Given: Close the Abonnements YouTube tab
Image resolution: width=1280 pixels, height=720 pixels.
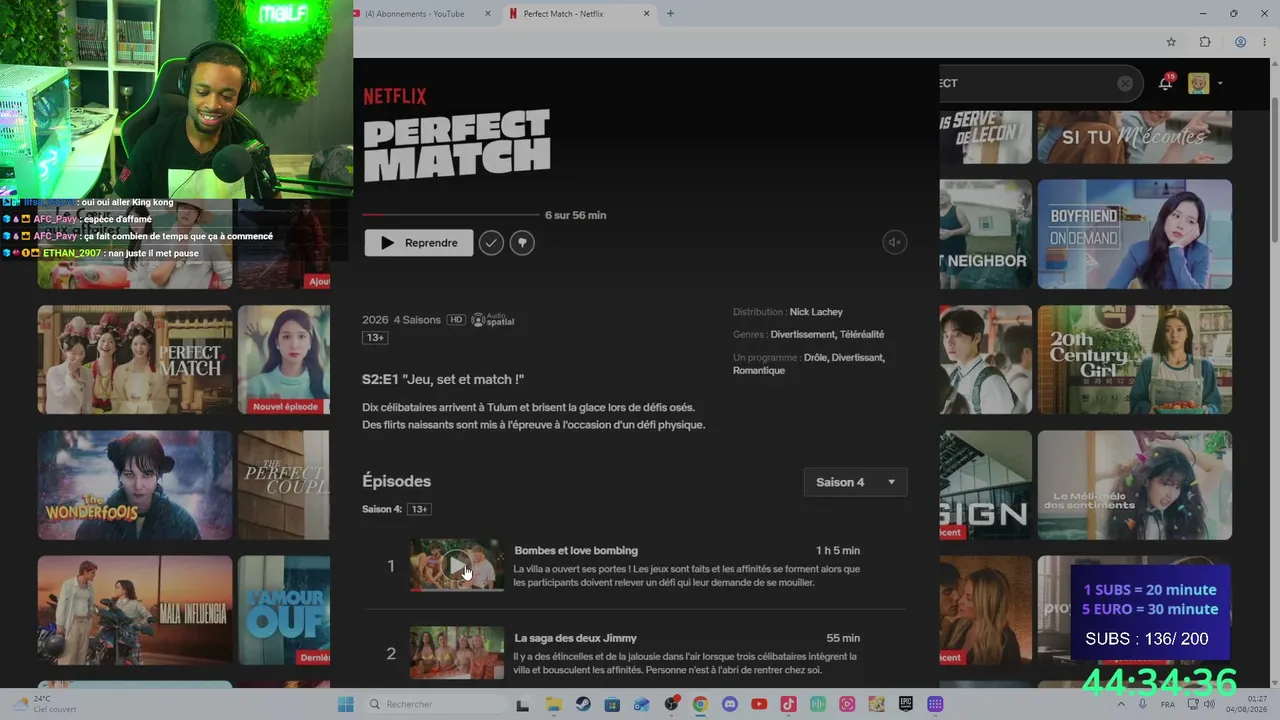Looking at the screenshot, I should [x=488, y=14].
